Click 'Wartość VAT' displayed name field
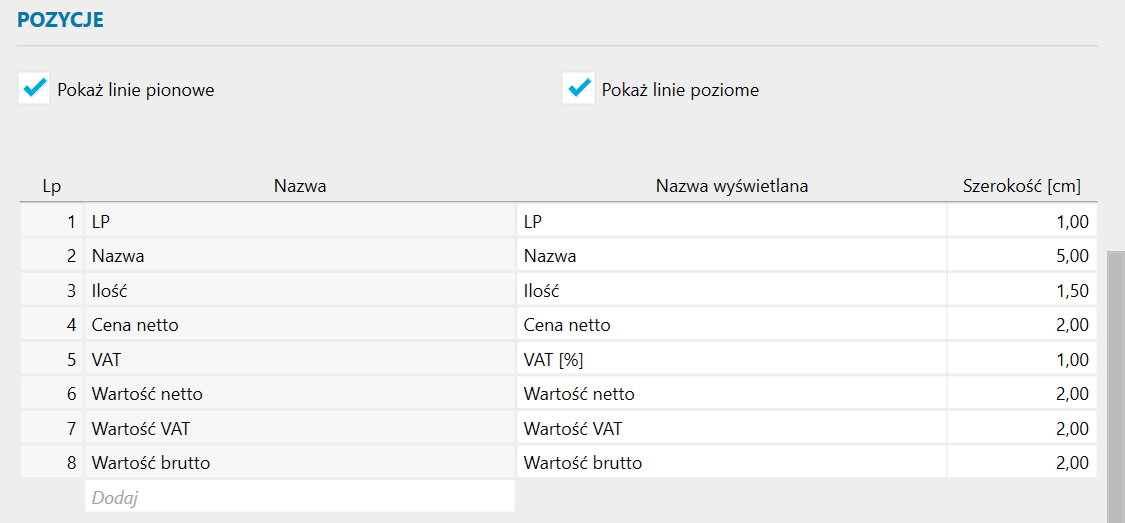The image size is (1125, 523). [730, 429]
